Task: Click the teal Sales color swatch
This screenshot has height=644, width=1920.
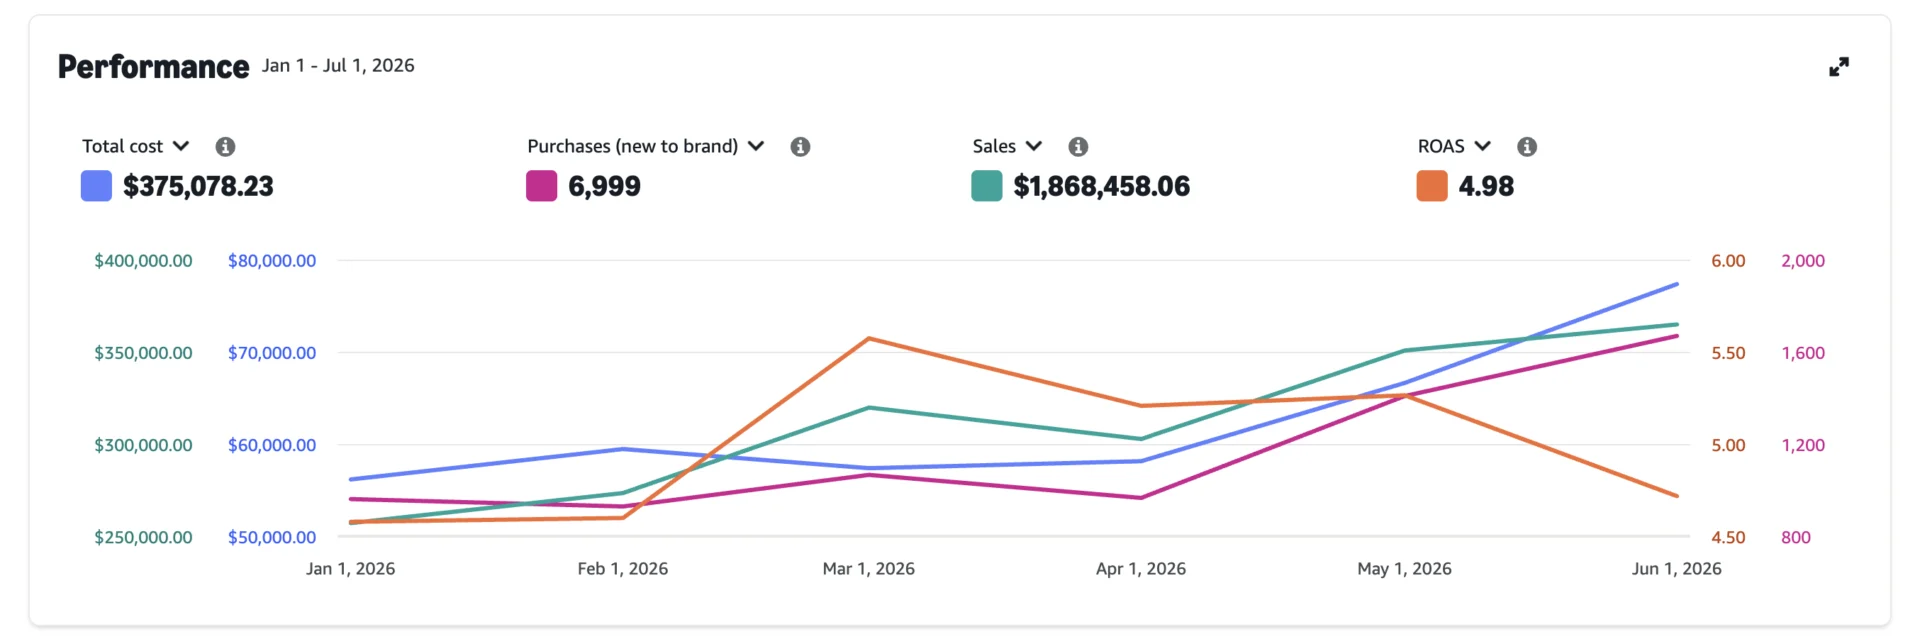Action: click(987, 186)
